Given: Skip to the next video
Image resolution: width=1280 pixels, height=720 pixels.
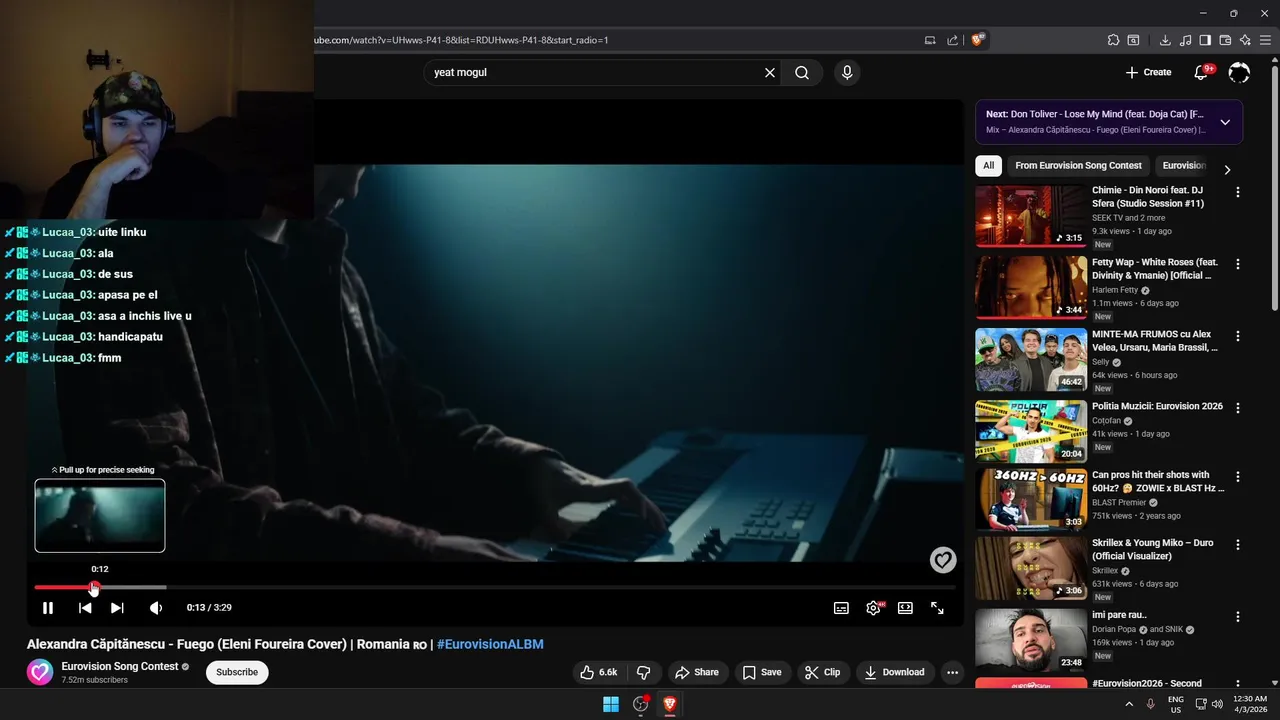Looking at the screenshot, I should click(117, 608).
